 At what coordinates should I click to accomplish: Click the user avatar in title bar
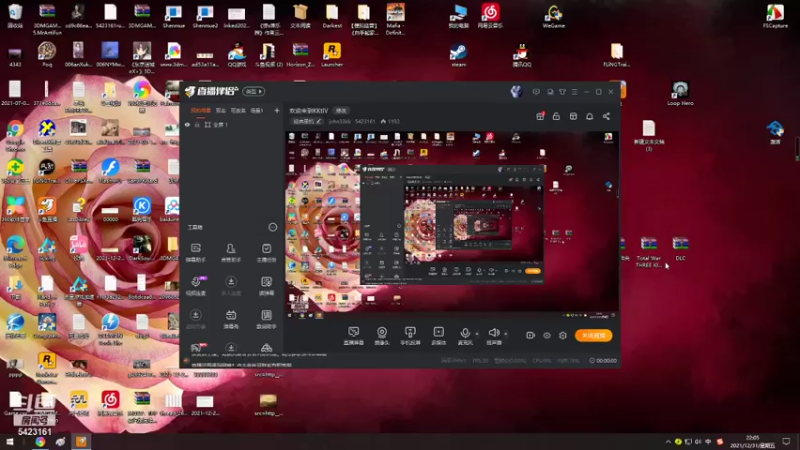(x=516, y=91)
